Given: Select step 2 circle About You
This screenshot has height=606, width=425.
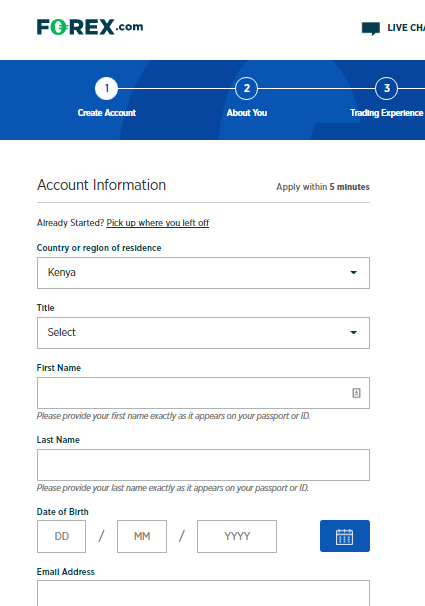Looking at the screenshot, I should coord(246,89).
